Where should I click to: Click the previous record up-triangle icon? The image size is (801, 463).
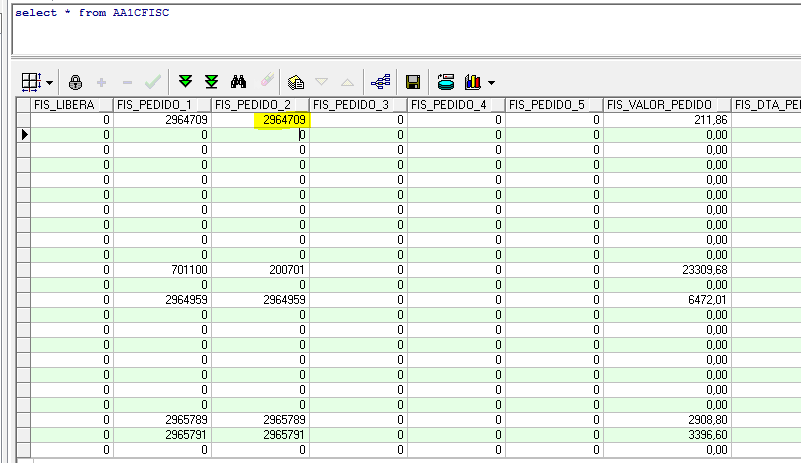pos(347,82)
